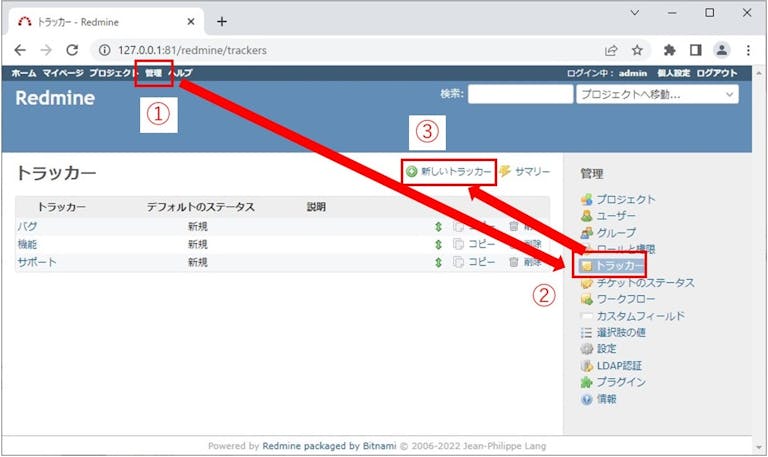768x457 pixels.
Task: Open 個人設定 account link
Action: pyautogui.click(x=673, y=73)
